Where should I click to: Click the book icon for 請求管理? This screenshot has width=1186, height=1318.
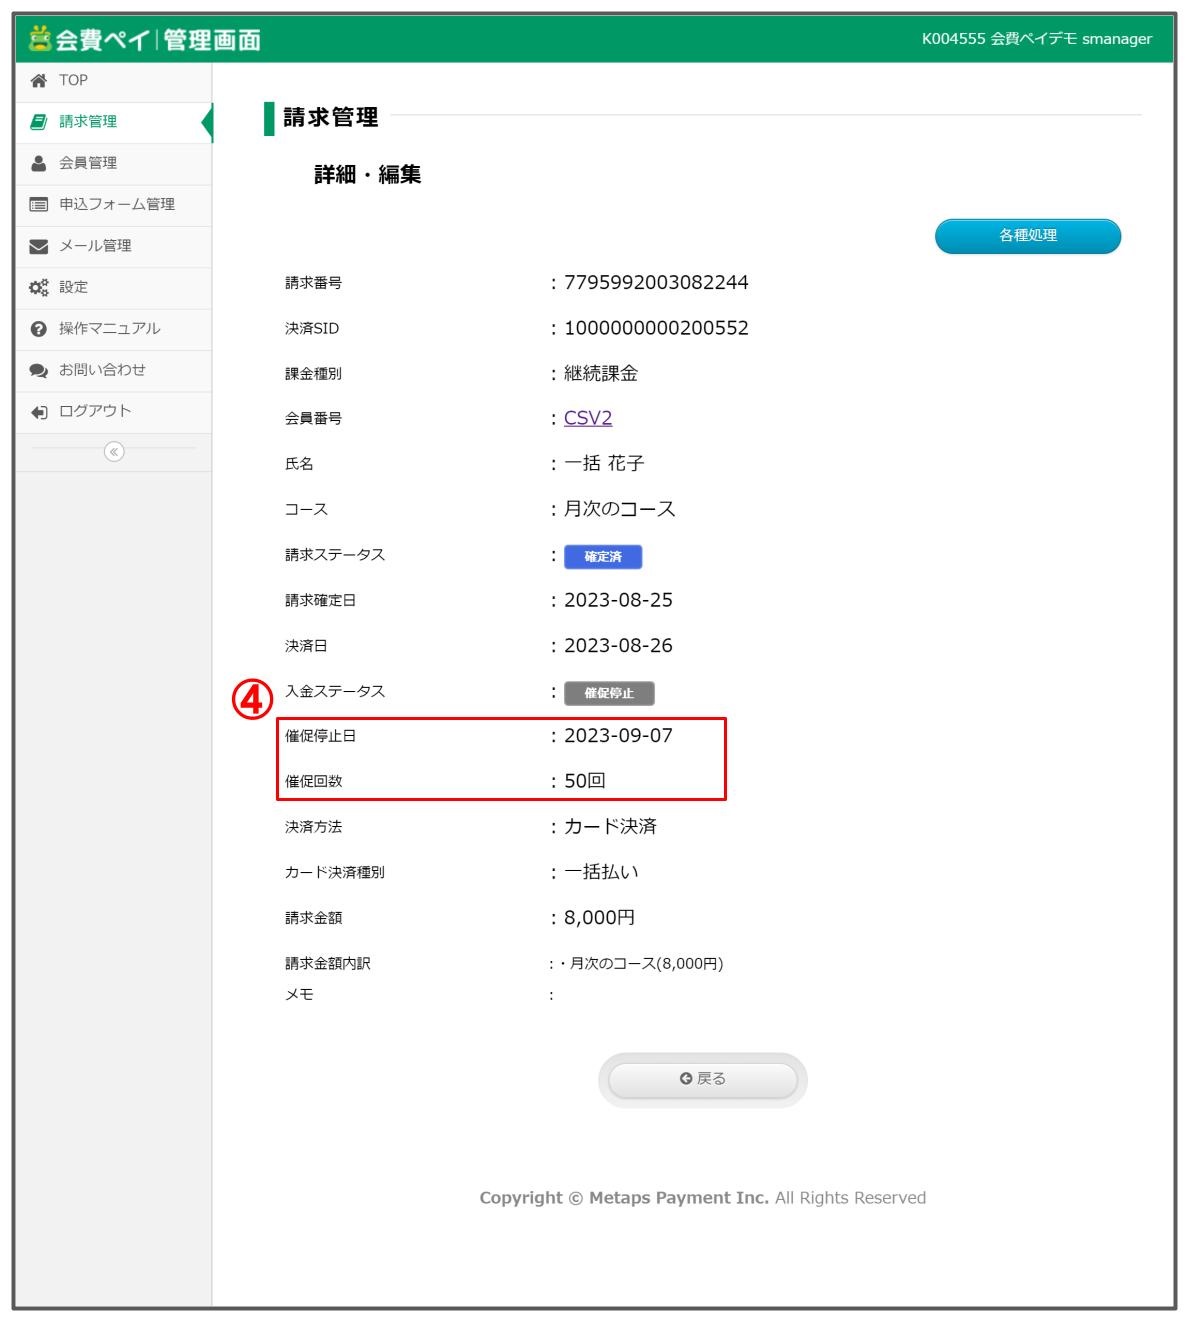pyautogui.click(x=39, y=122)
